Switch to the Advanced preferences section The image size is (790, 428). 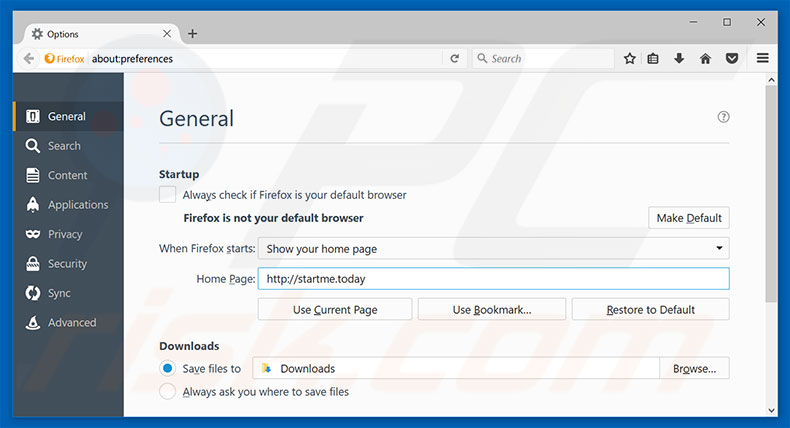[x=71, y=323]
